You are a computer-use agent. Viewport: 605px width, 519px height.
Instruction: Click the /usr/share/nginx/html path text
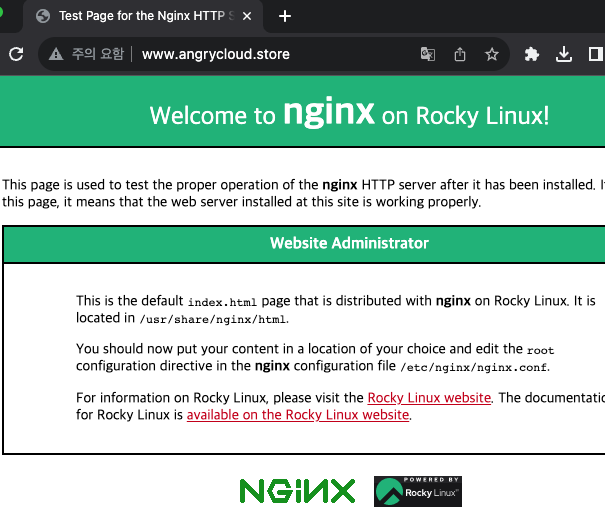(213, 319)
